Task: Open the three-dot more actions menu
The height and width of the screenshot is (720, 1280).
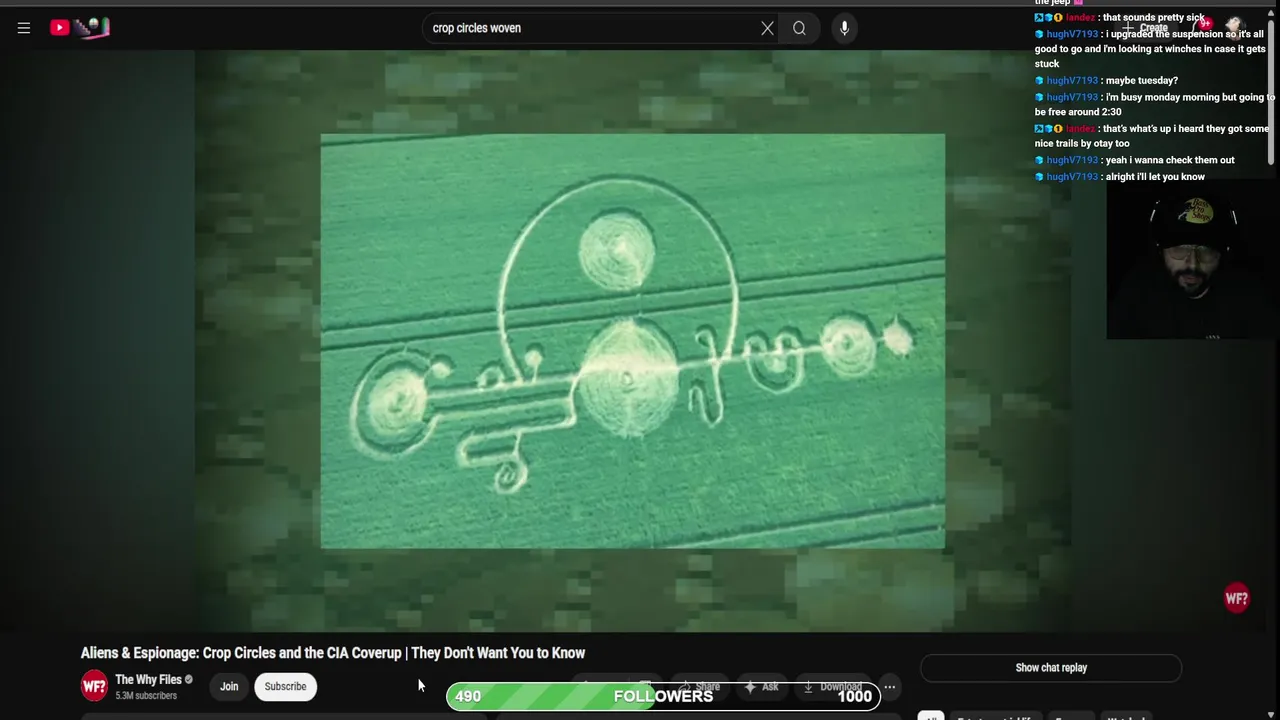Action: (889, 687)
